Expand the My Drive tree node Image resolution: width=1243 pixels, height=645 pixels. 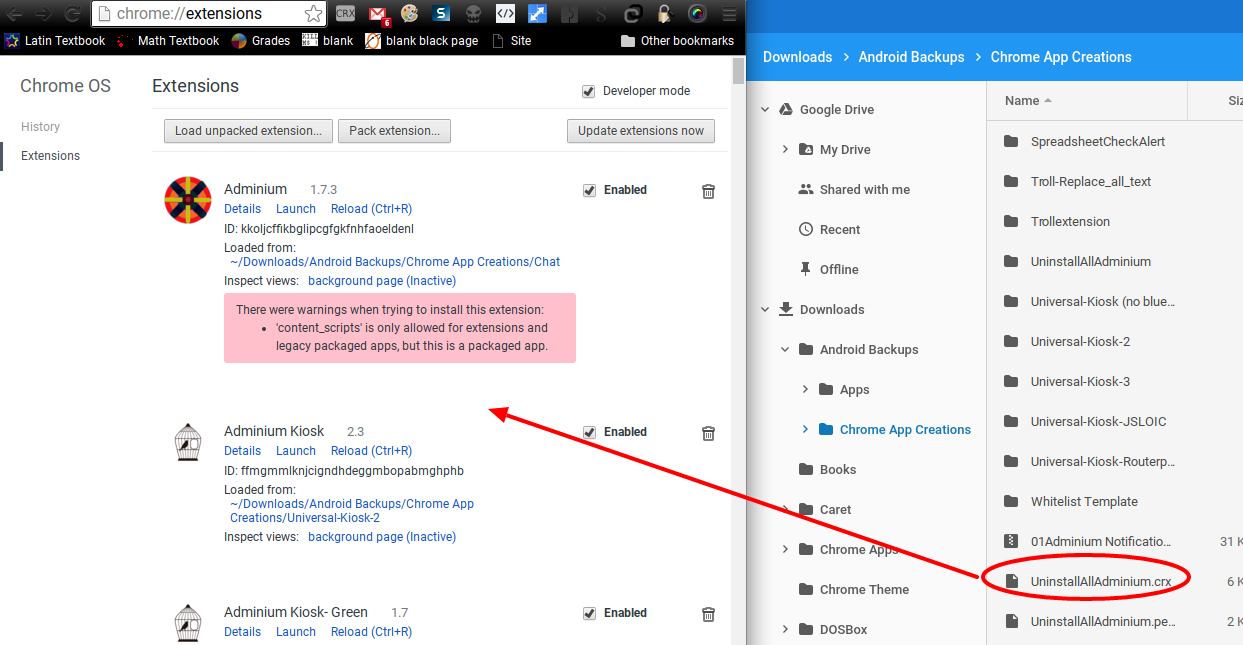[785, 150]
